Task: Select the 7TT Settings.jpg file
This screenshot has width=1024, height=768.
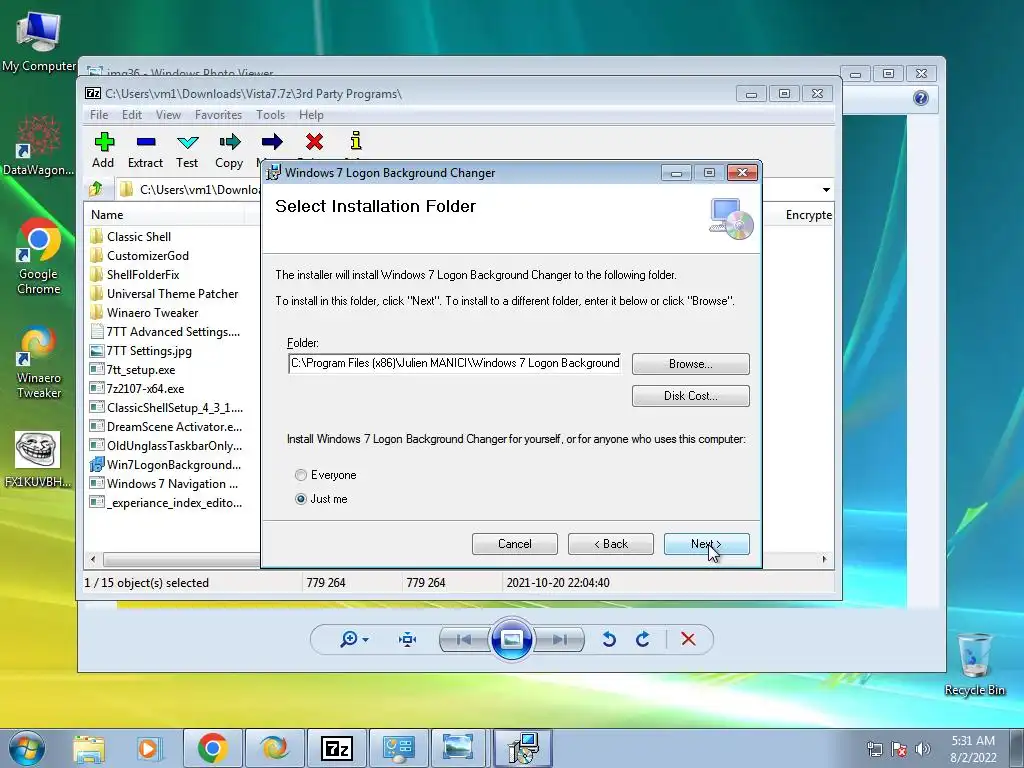Action: 149,351
